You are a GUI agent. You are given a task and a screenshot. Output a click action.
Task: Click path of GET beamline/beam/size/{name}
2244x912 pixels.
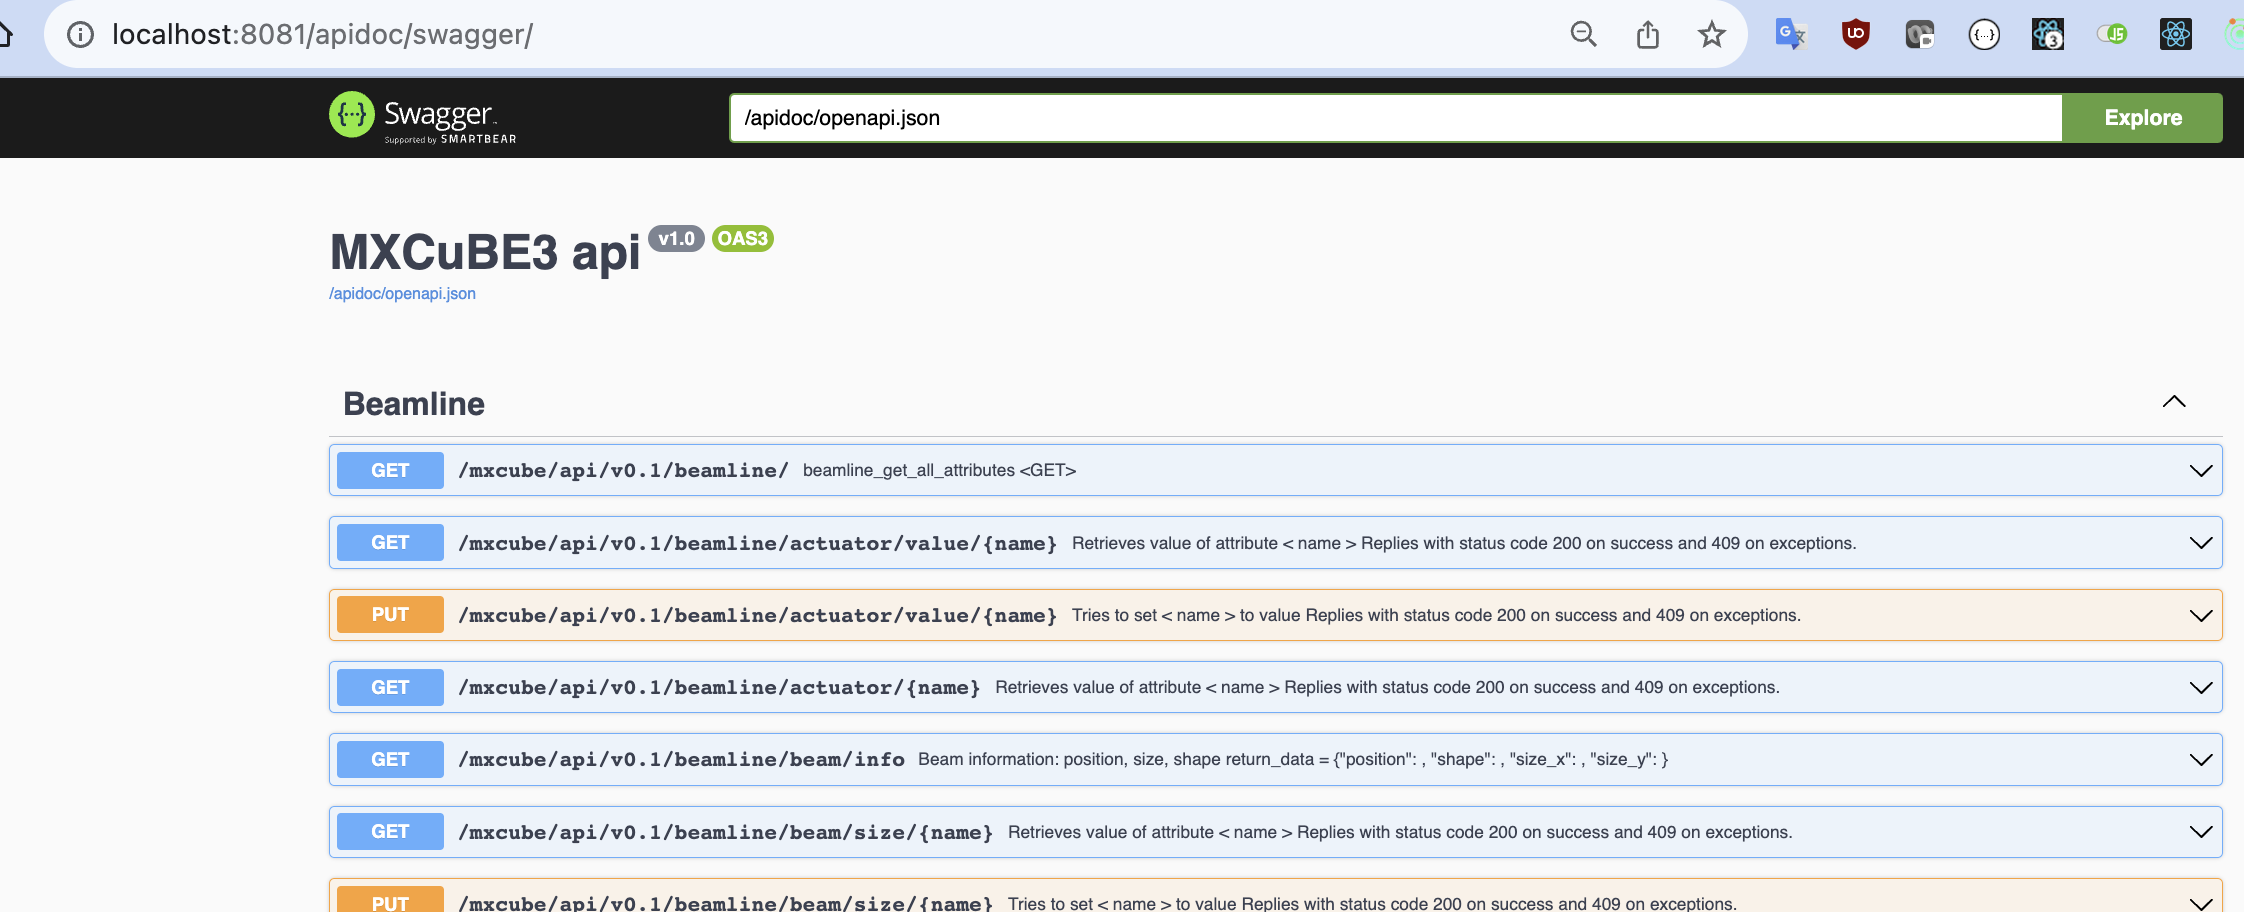point(725,832)
